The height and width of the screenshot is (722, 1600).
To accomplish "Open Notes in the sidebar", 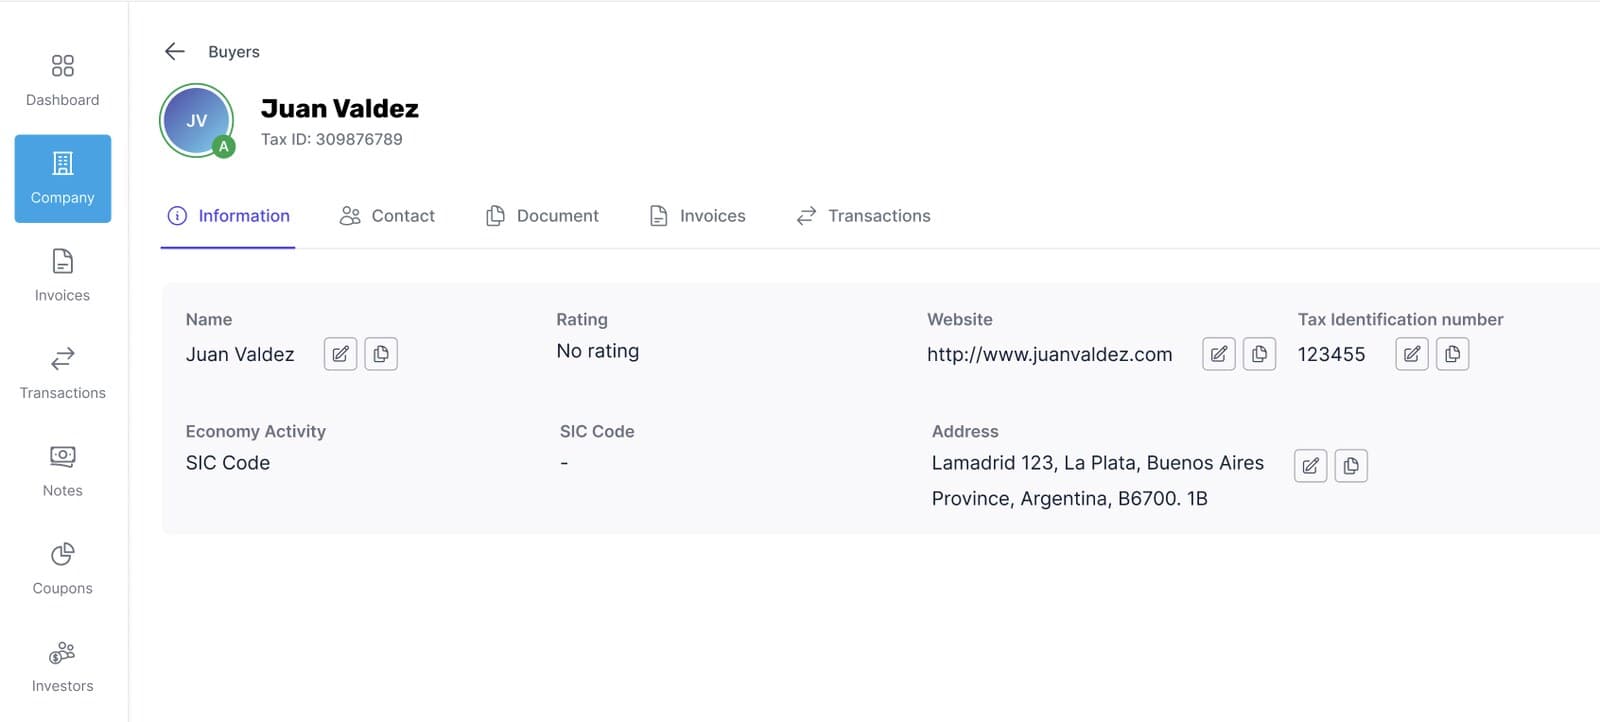I will coord(63,472).
